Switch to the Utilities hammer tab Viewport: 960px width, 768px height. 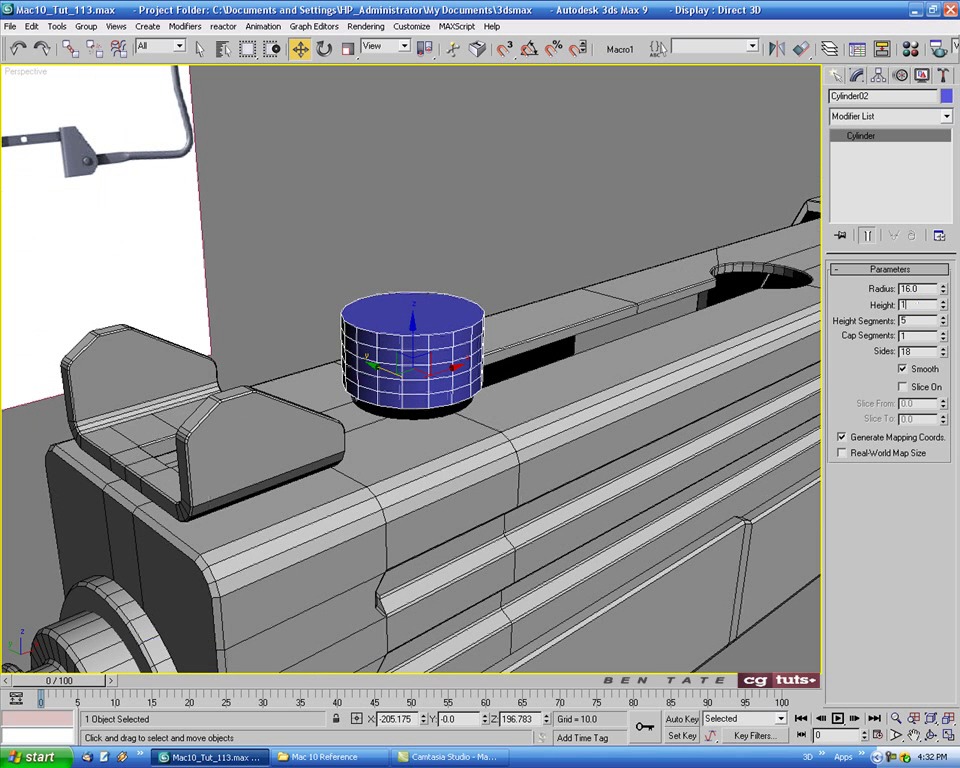coord(943,75)
